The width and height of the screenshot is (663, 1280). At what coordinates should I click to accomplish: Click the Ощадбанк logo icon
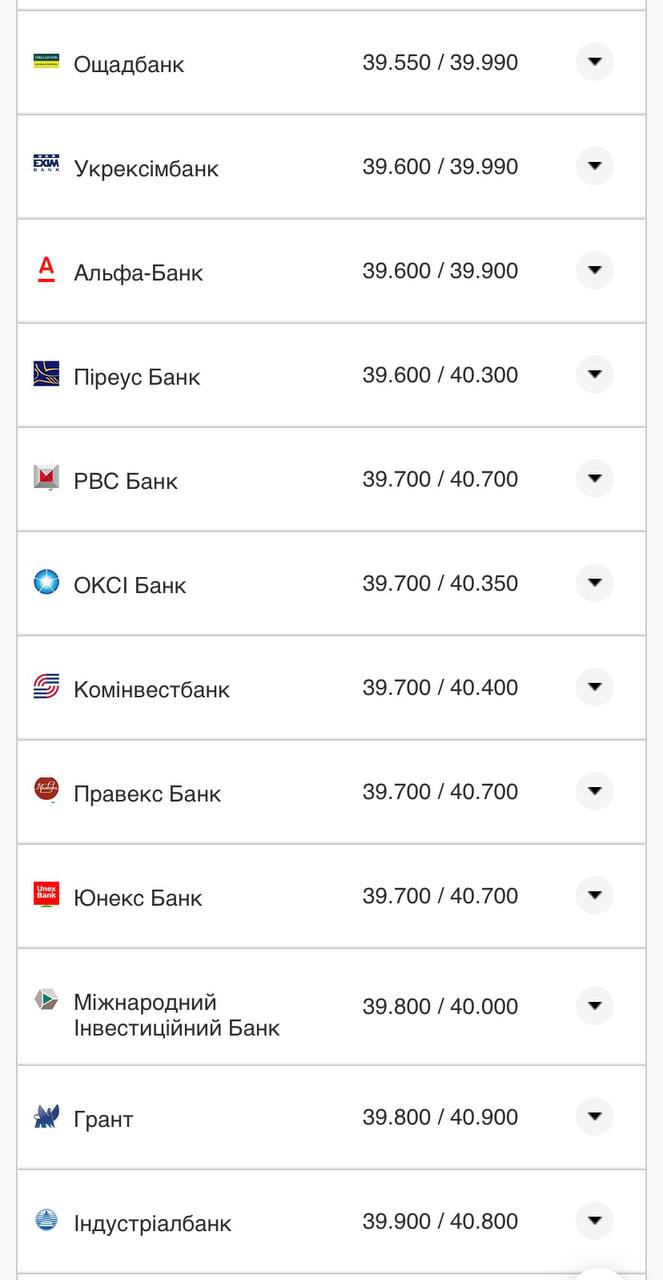pos(46,62)
